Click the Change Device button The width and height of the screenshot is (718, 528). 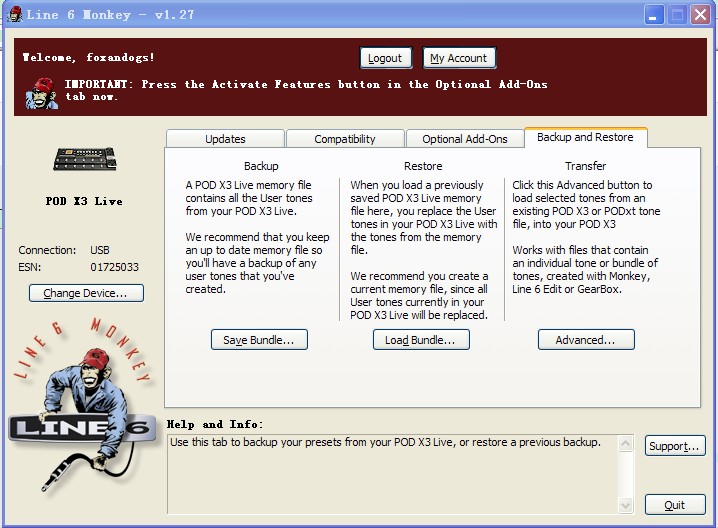[86, 293]
